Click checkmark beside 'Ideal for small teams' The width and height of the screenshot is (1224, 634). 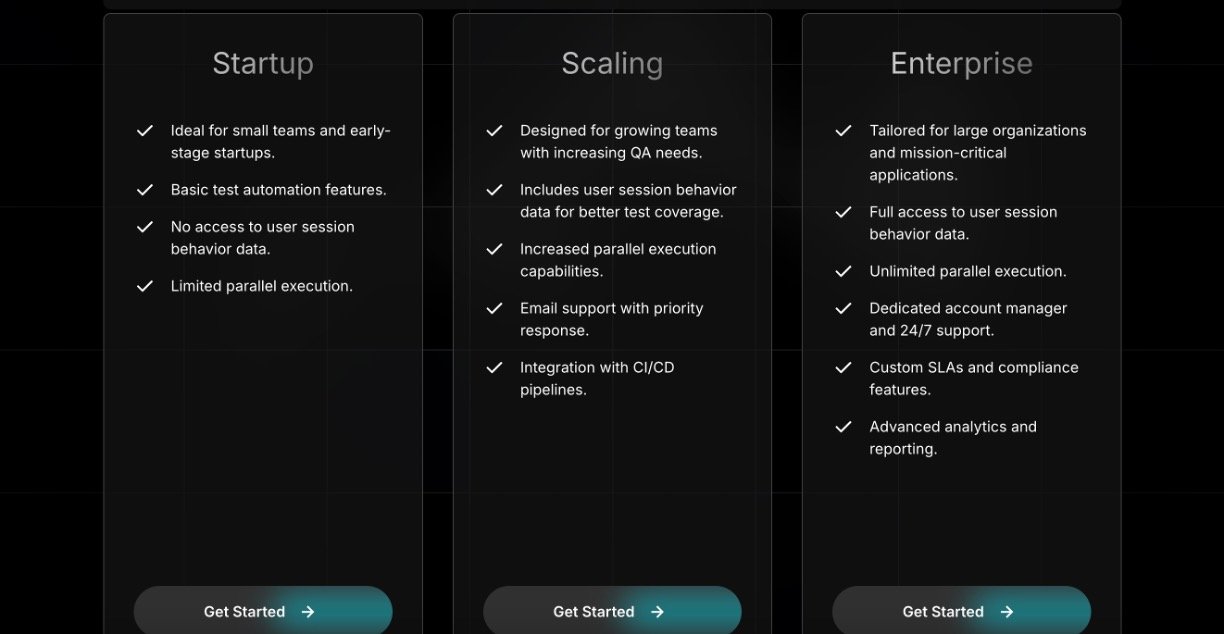pyautogui.click(x=145, y=131)
